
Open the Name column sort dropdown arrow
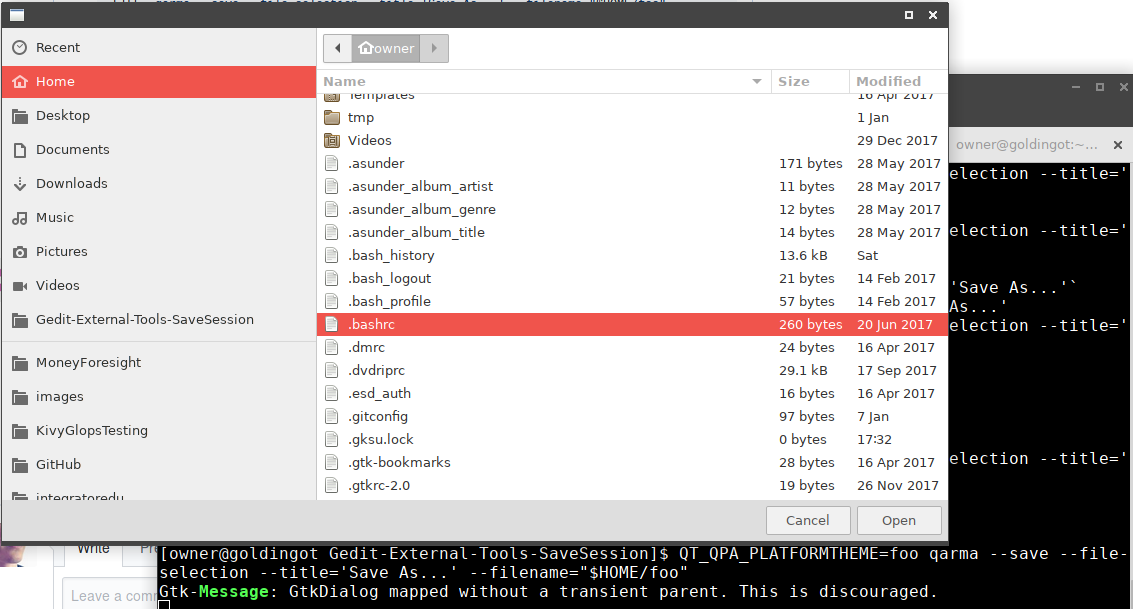coord(758,81)
